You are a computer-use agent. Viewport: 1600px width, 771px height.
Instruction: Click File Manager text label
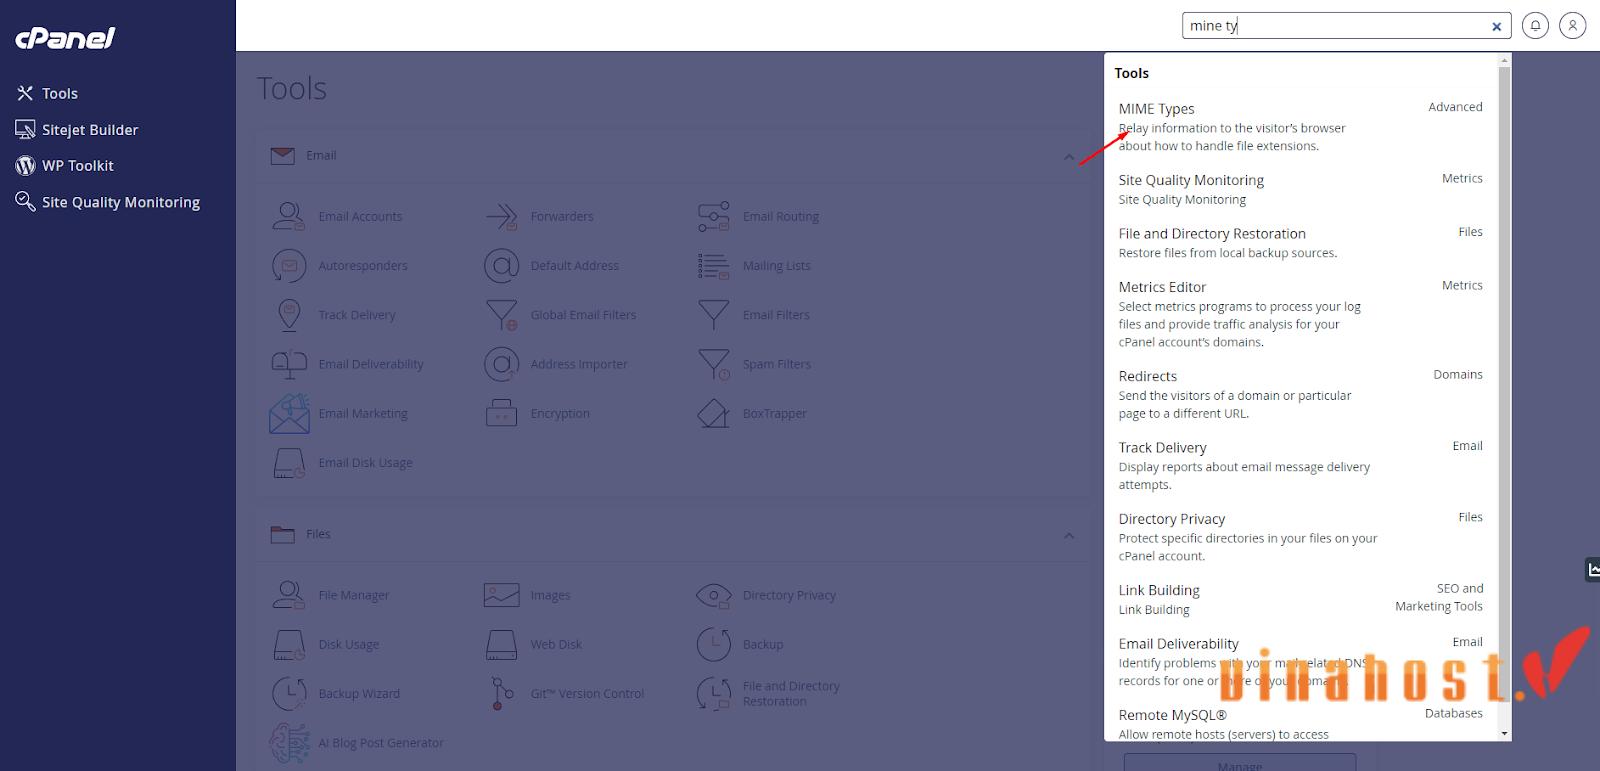[x=353, y=595]
